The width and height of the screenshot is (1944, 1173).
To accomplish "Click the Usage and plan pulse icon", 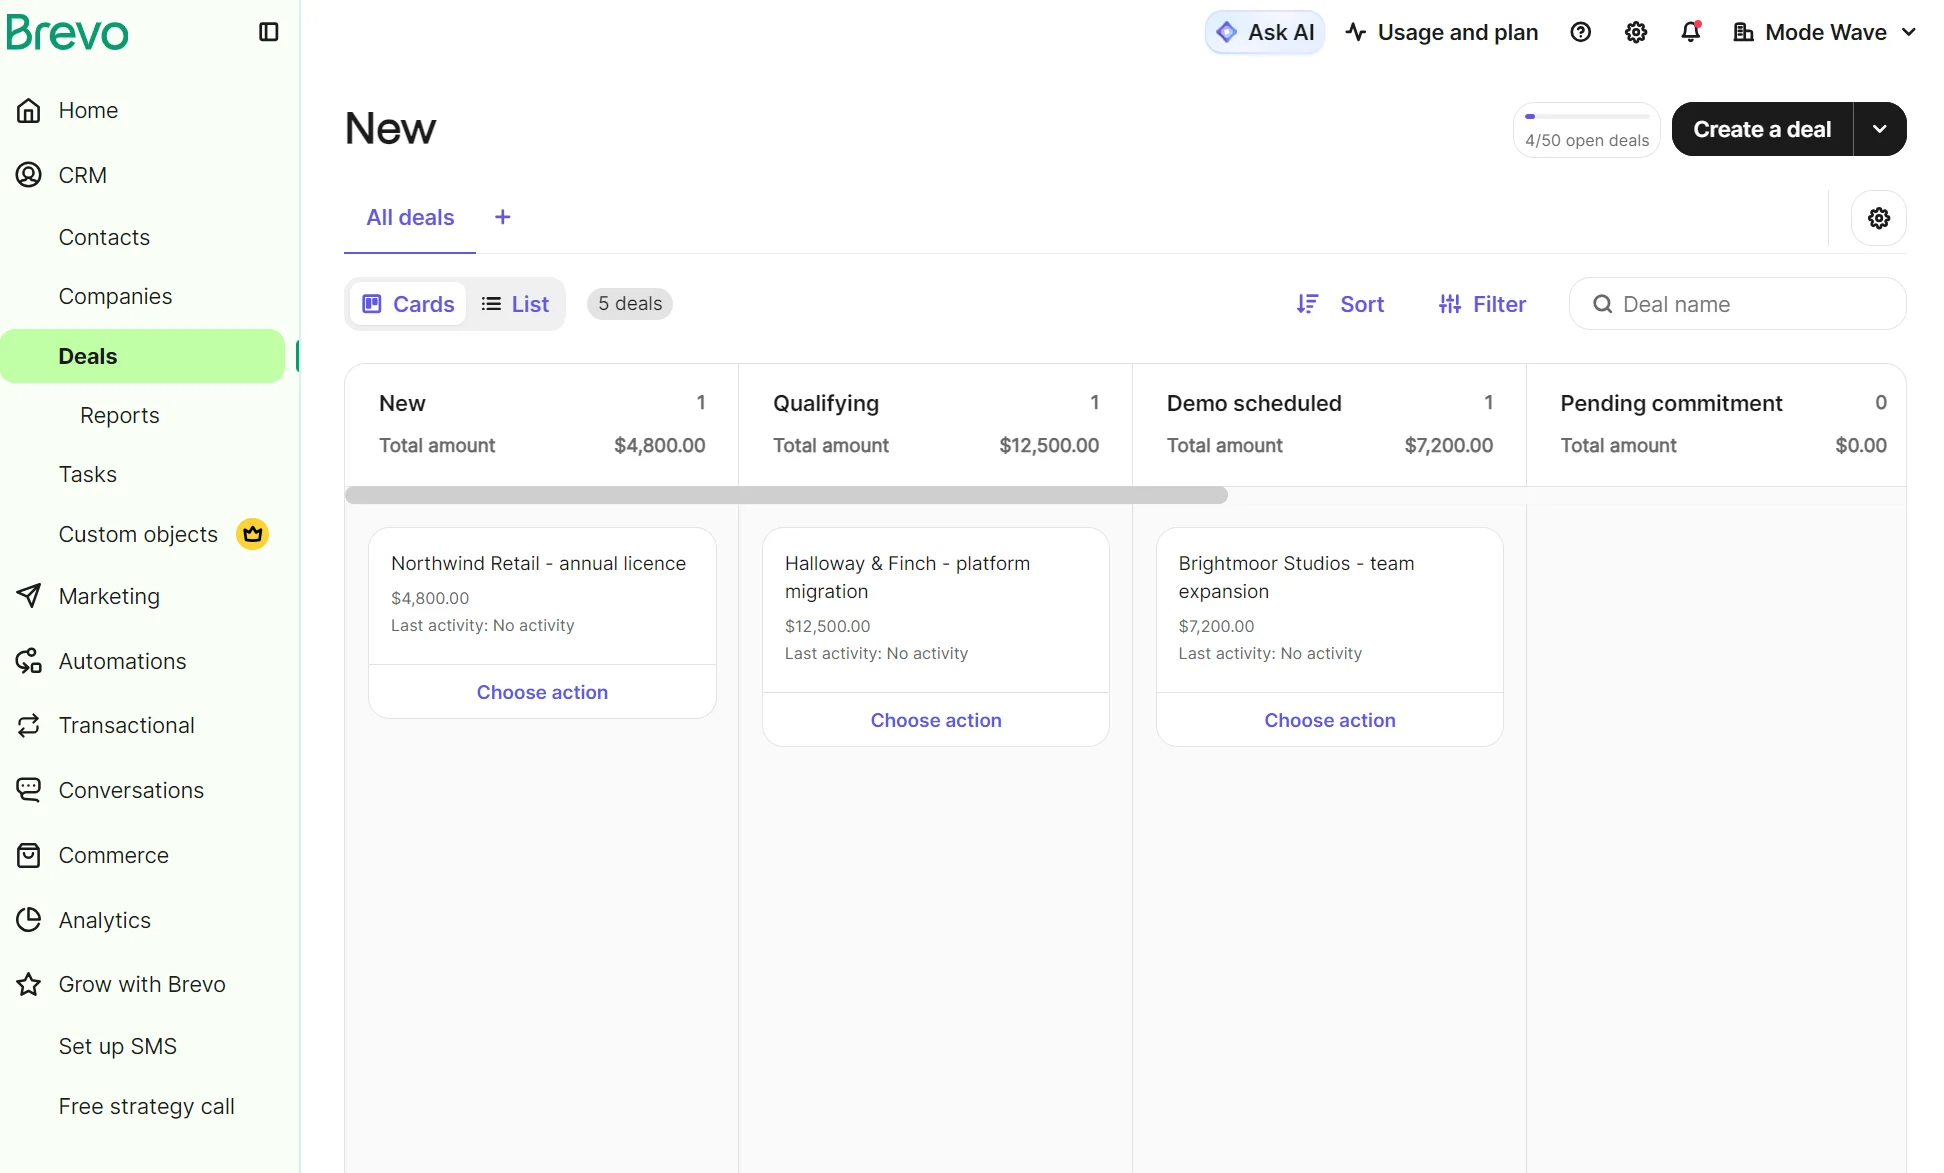I will click(1356, 32).
